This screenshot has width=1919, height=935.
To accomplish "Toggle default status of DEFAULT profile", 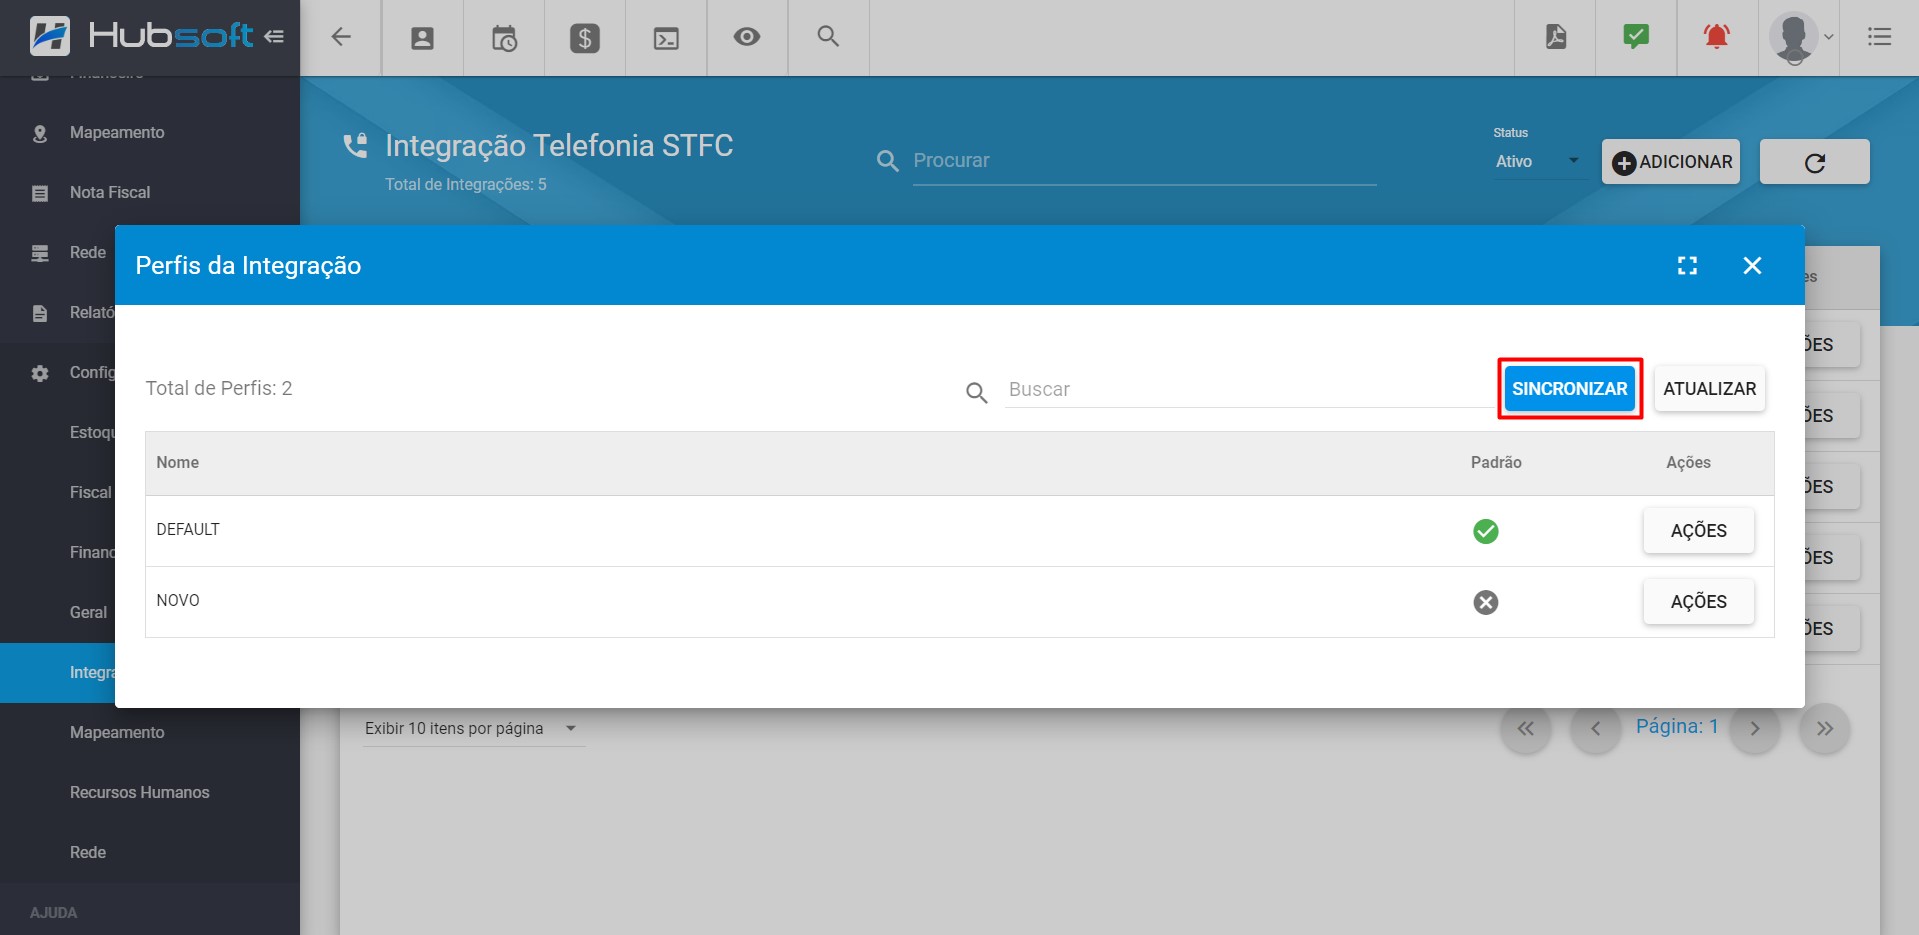I will tap(1485, 531).
